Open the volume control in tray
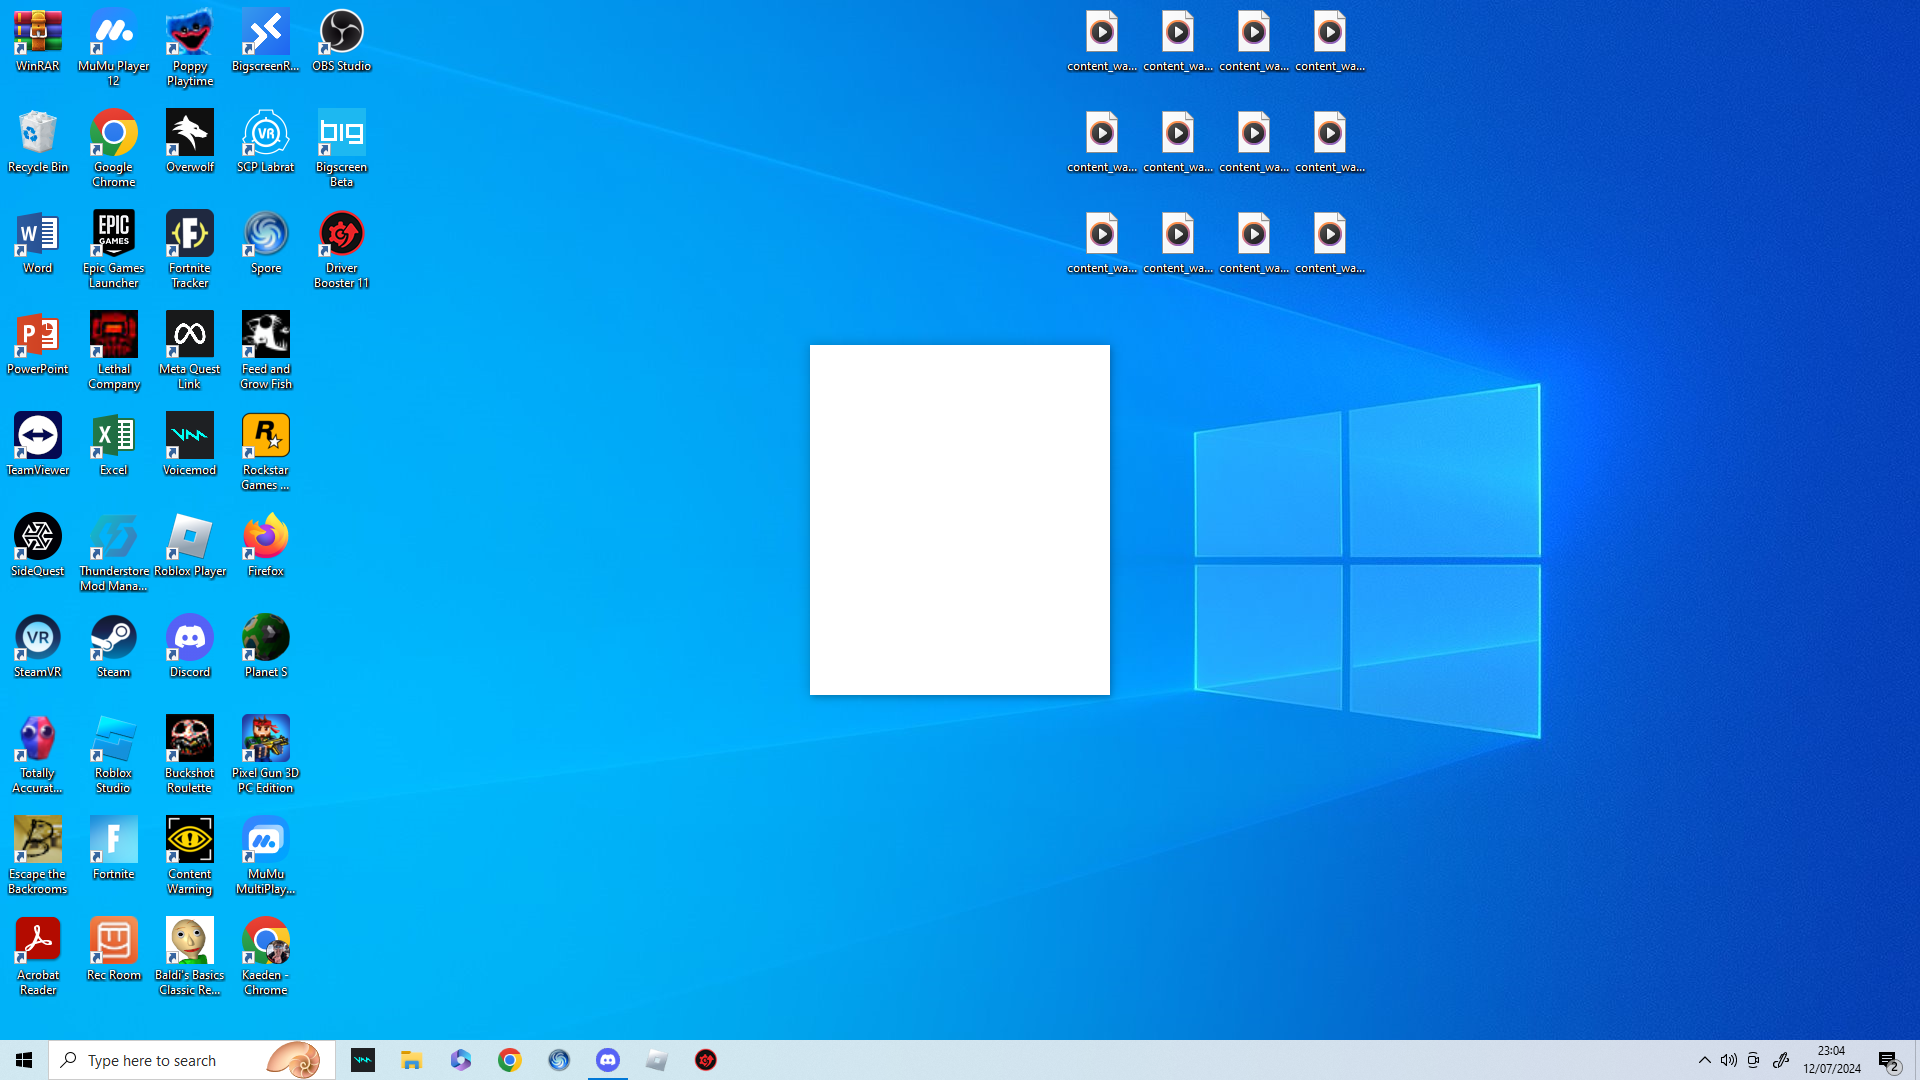The height and width of the screenshot is (1080, 1920). tap(1728, 1060)
